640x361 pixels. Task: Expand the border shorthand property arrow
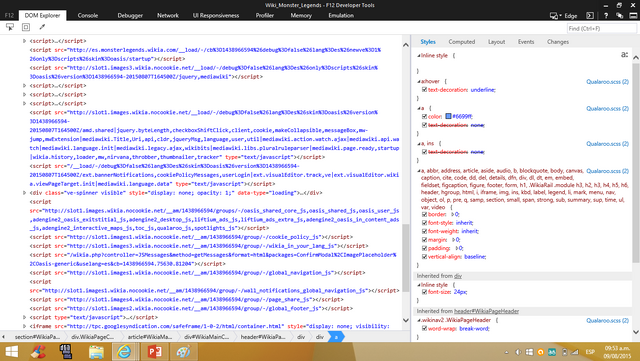tap(452, 214)
